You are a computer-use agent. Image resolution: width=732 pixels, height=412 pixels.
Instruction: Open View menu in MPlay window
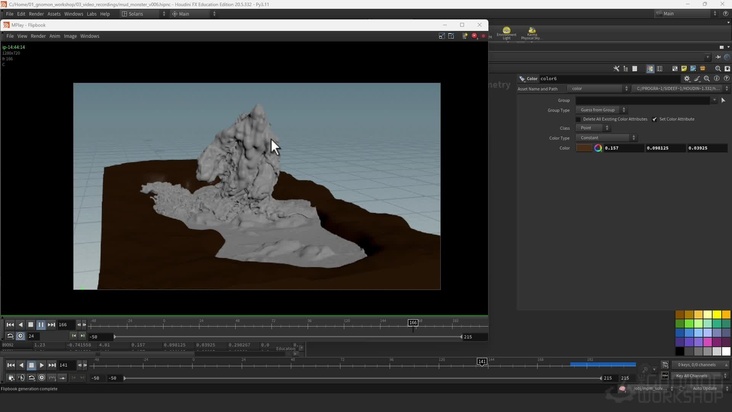pyautogui.click(x=22, y=36)
